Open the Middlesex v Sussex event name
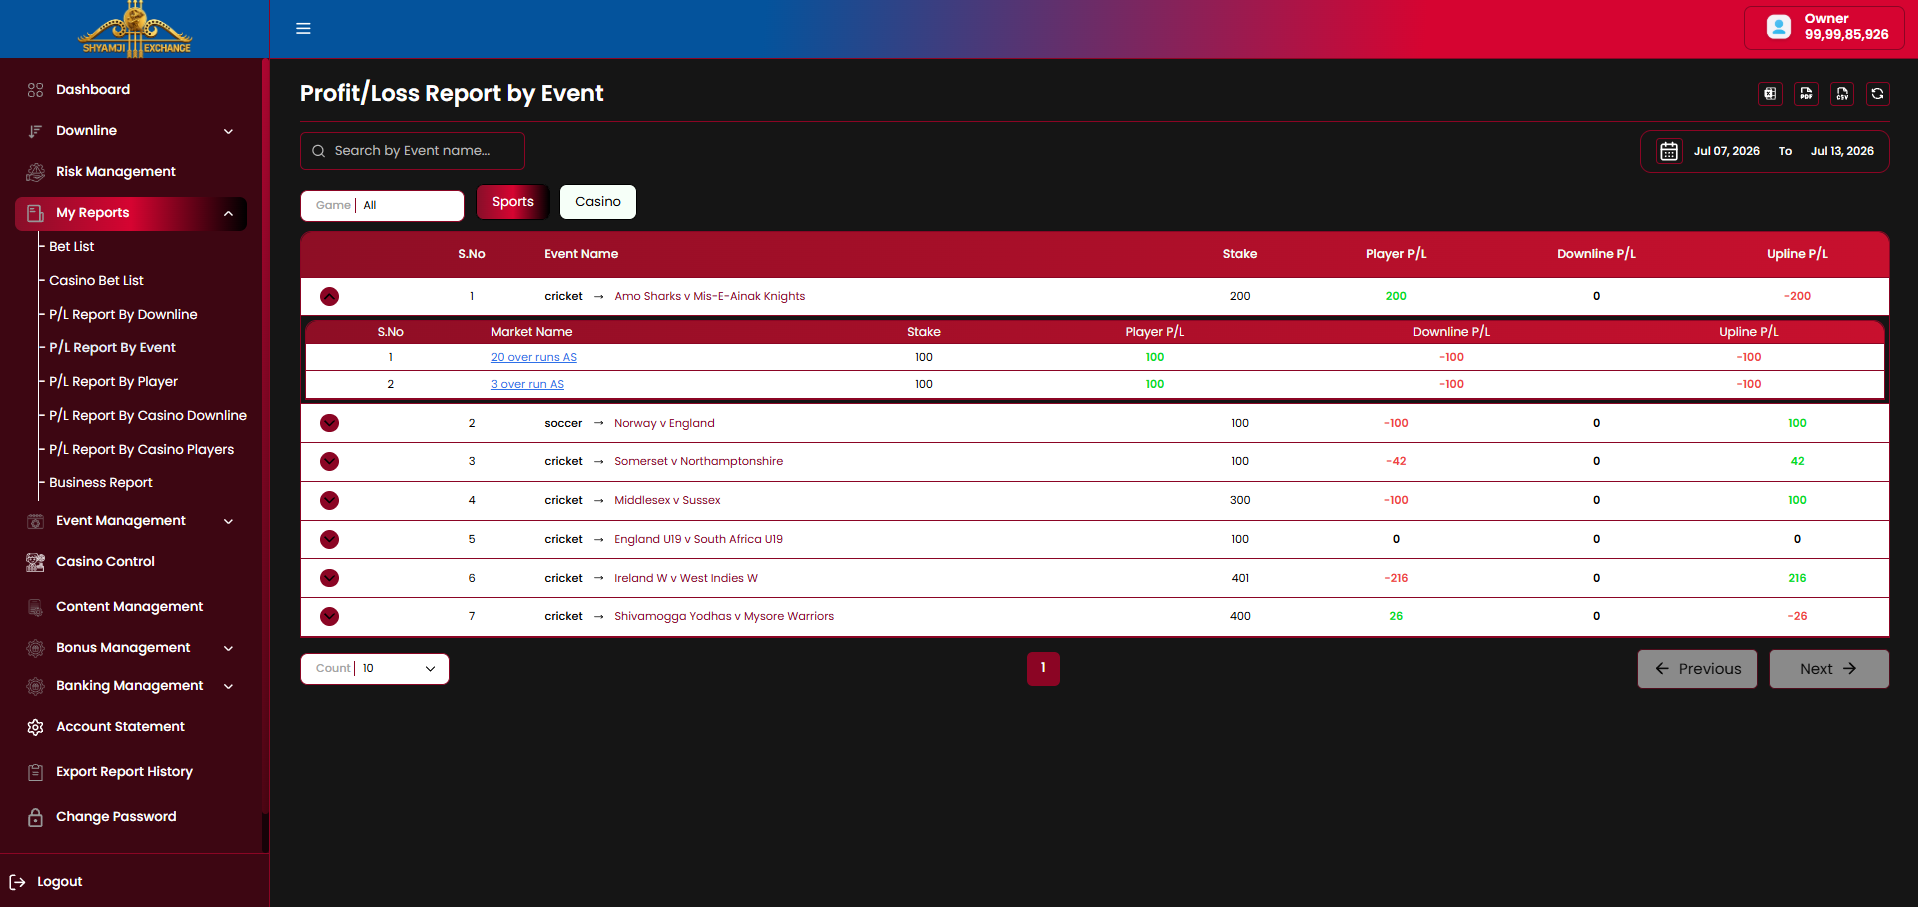 [667, 500]
